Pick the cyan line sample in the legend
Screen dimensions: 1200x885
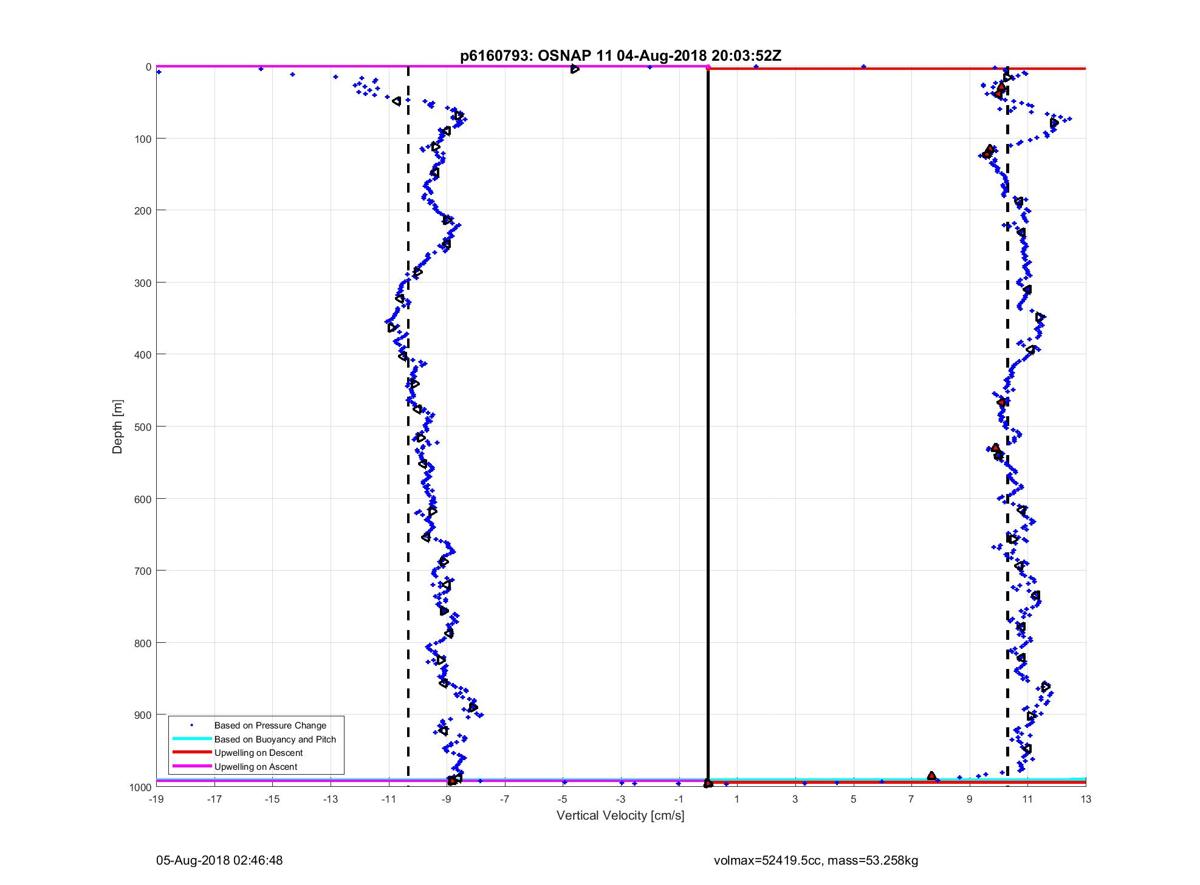191,739
